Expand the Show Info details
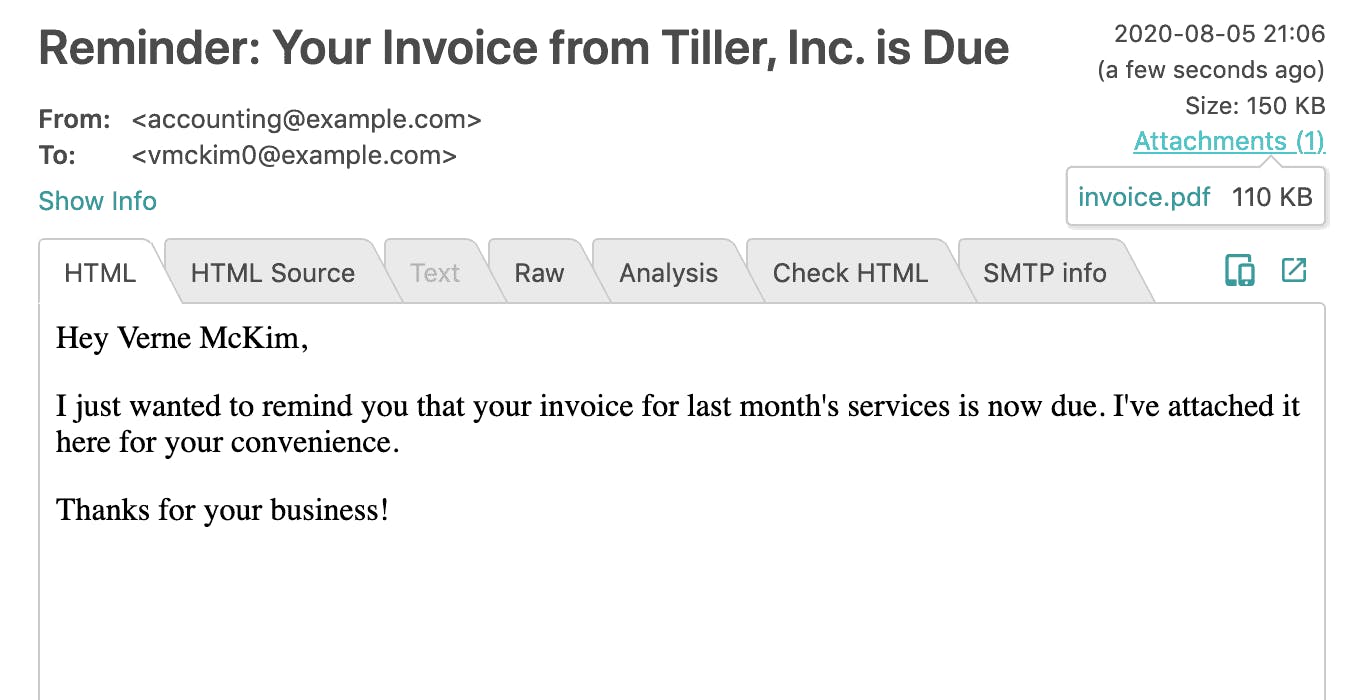Image resolution: width=1356 pixels, height=700 pixels. point(97,201)
